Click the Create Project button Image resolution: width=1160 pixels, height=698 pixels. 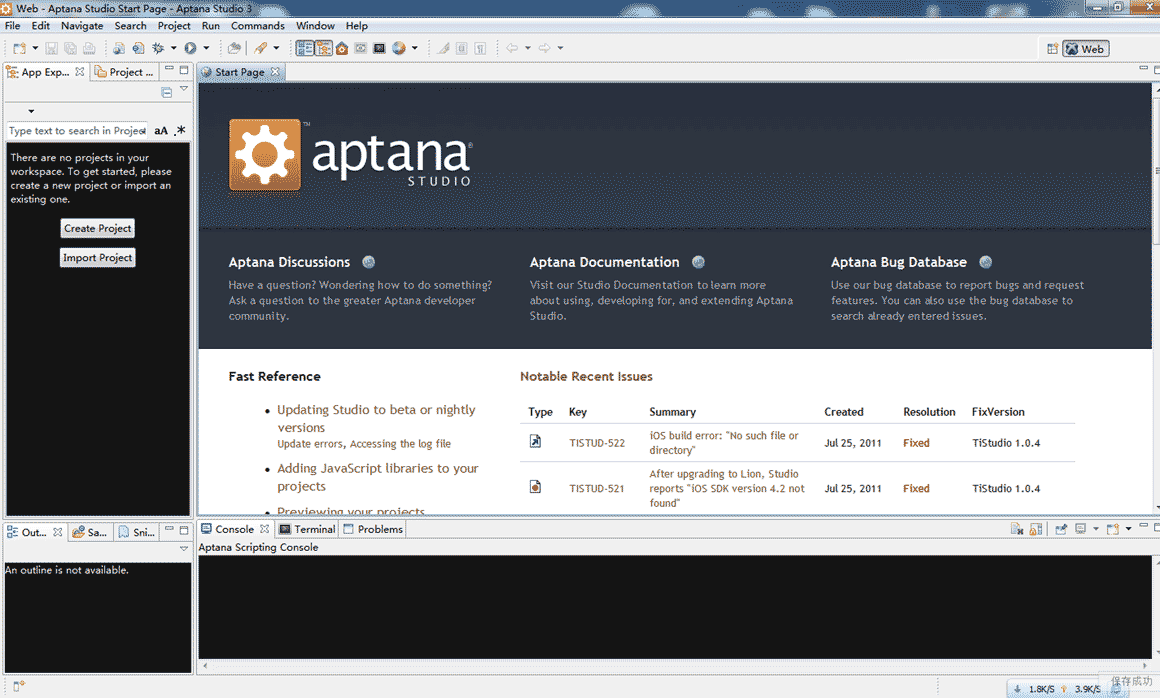point(98,228)
